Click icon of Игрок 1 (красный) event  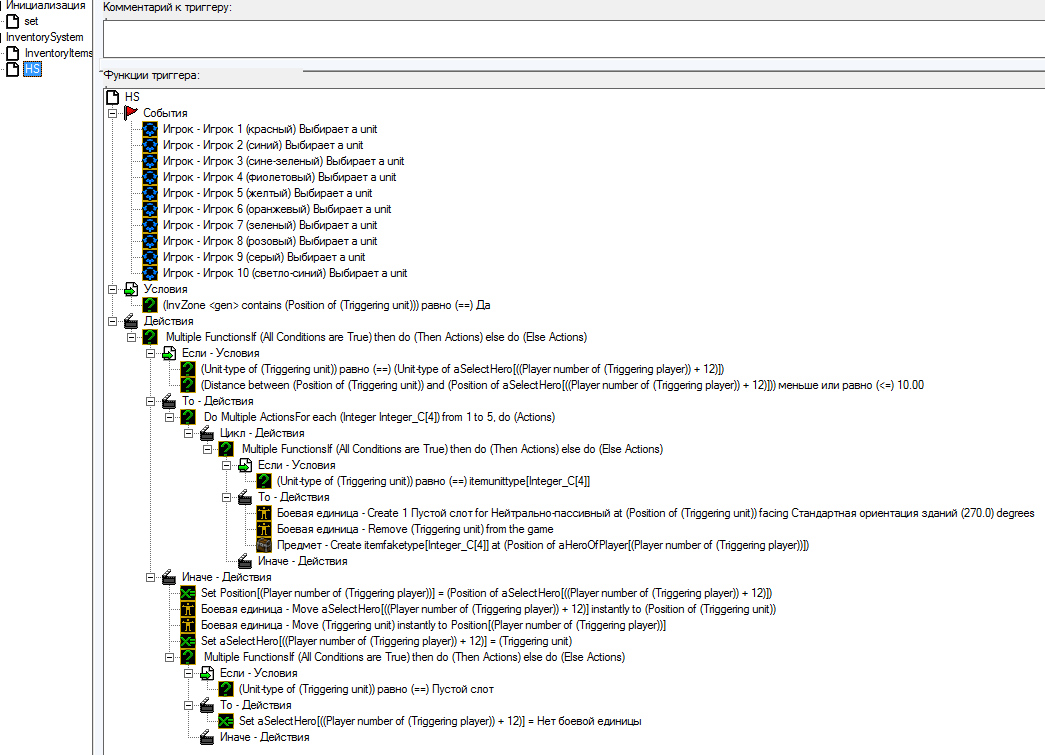(150, 129)
